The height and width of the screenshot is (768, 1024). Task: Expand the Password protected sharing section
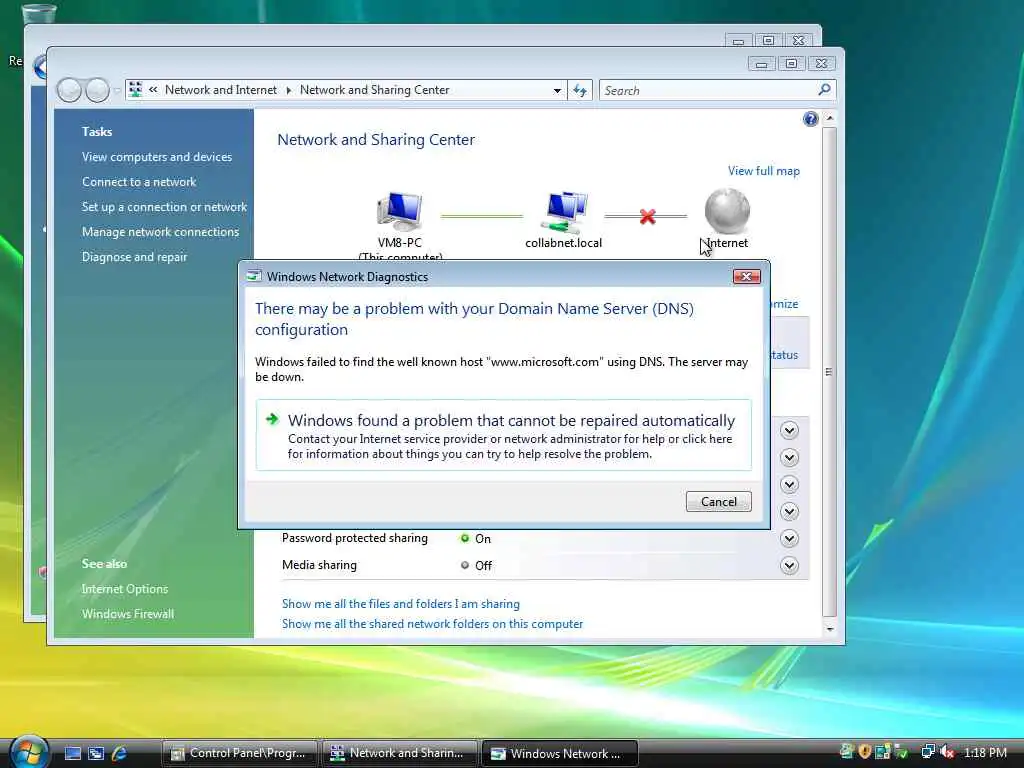[790, 538]
